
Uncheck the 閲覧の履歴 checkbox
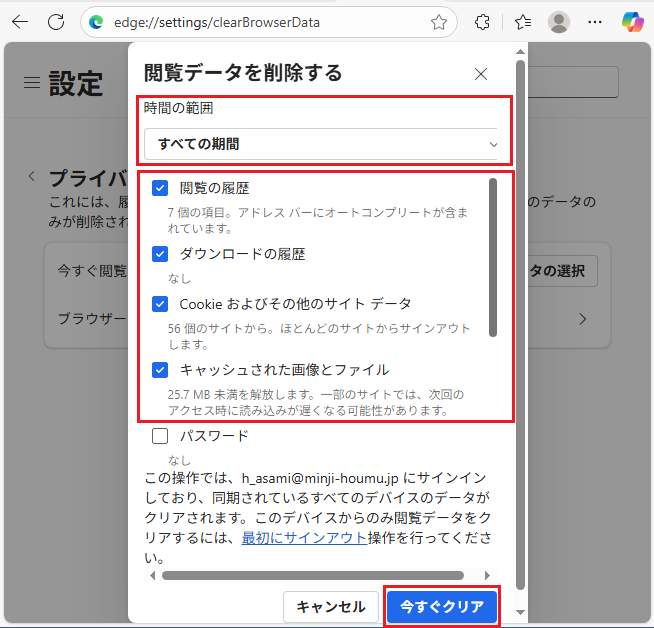click(x=160, y=188)
